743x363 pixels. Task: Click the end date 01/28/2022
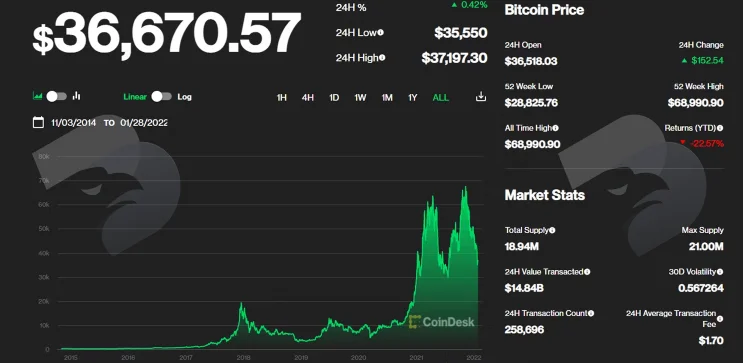144,123
